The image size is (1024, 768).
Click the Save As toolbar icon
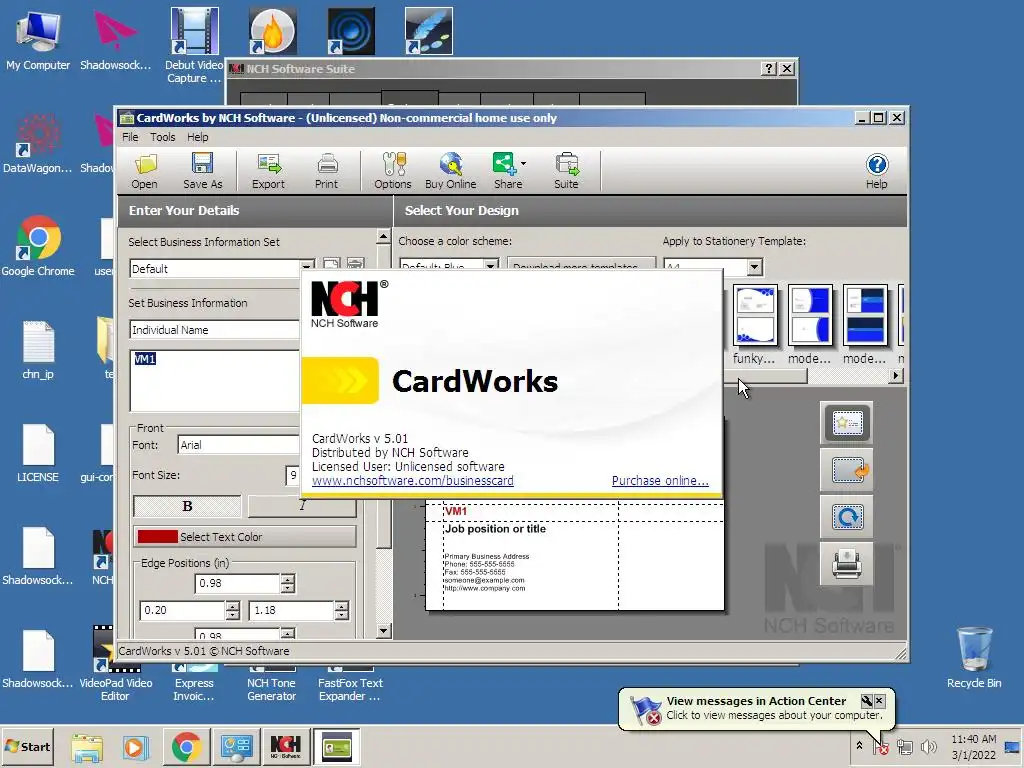(x=202, y=172)
